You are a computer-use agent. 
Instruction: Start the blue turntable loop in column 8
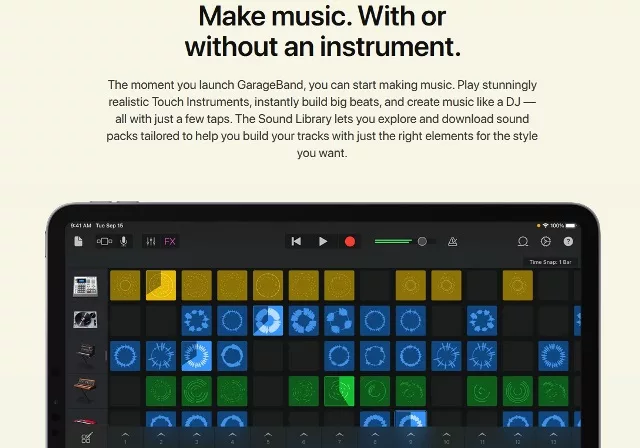tap(375, 321)
